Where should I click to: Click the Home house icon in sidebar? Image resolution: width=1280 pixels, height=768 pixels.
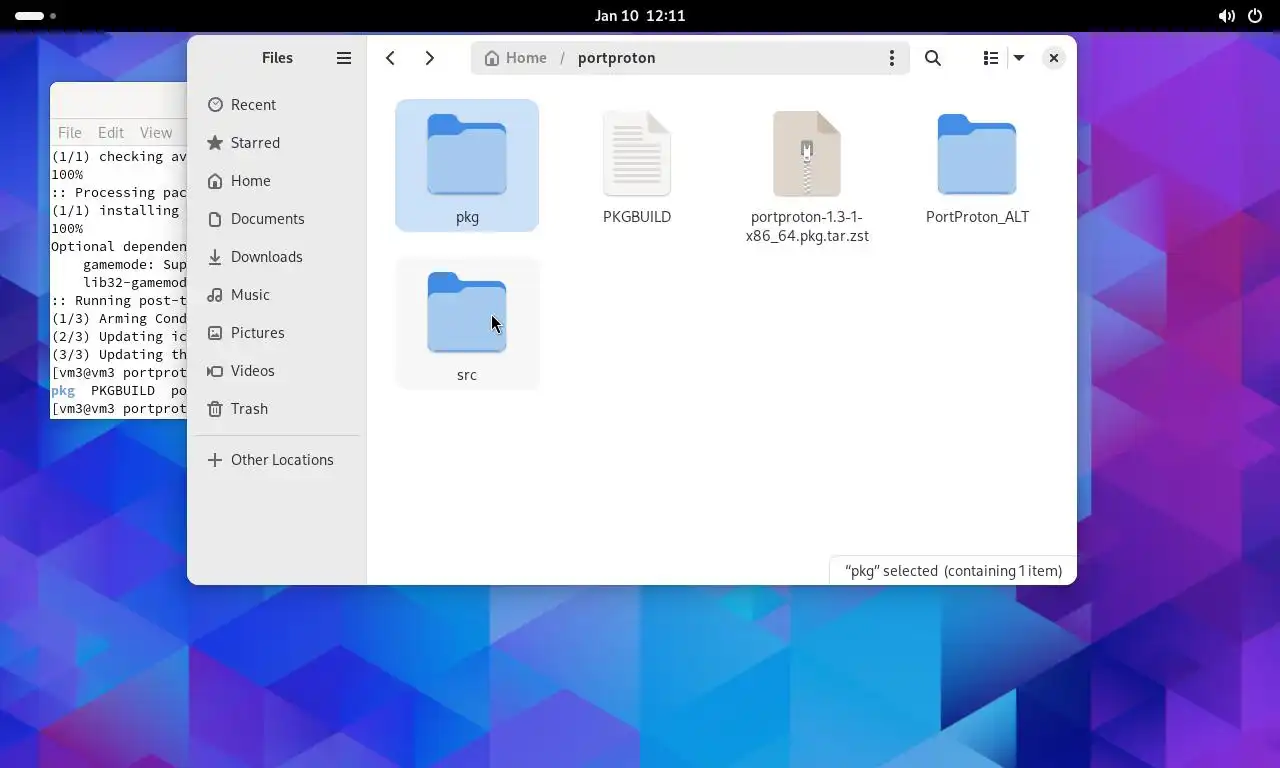tap(215, 181)
